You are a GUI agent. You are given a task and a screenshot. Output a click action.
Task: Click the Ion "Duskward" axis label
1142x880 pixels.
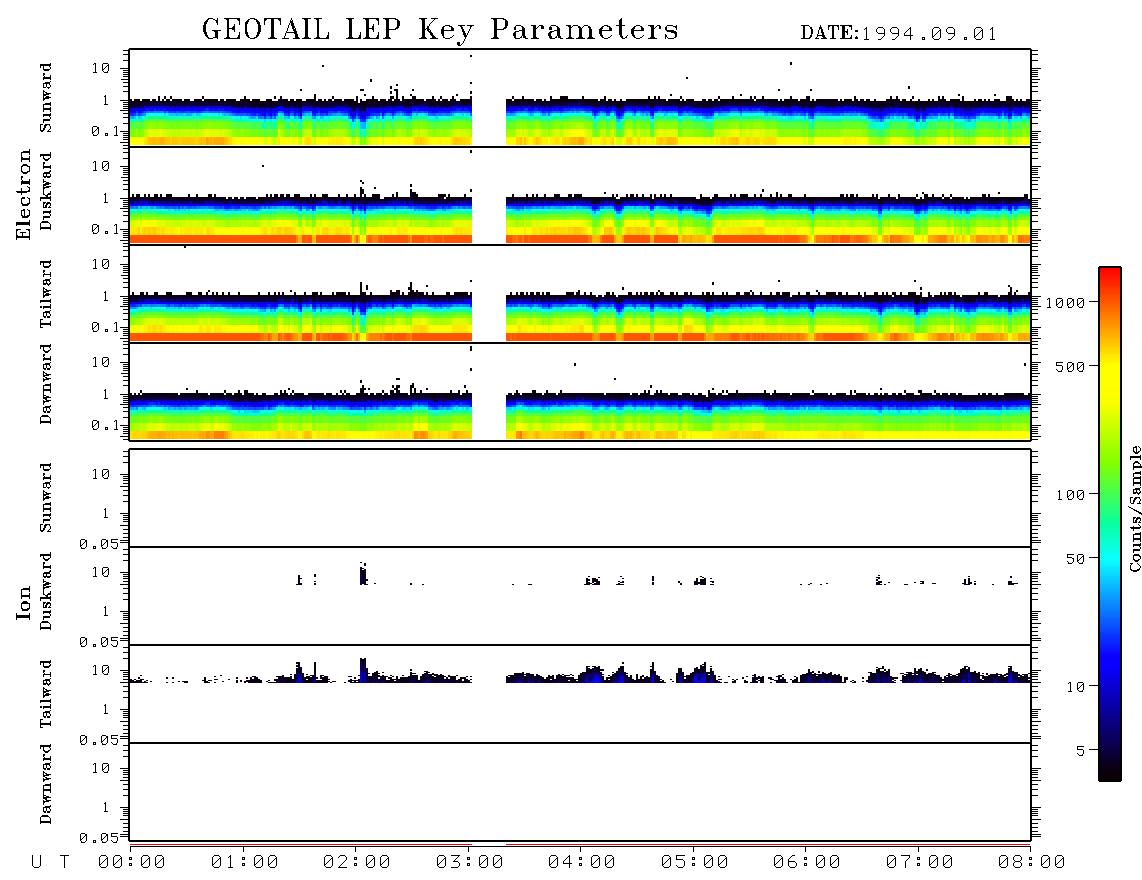click(46, 591)
